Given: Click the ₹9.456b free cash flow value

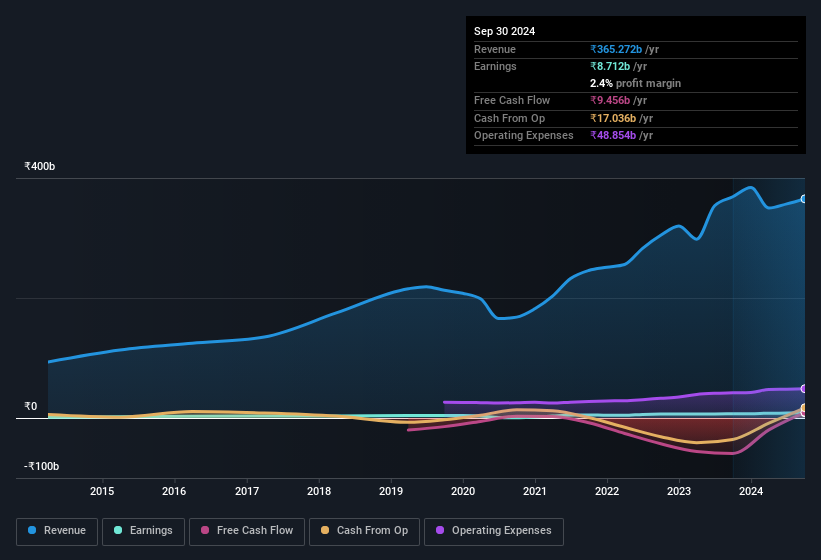Looking at the screenshot, I should pos(610,100).
